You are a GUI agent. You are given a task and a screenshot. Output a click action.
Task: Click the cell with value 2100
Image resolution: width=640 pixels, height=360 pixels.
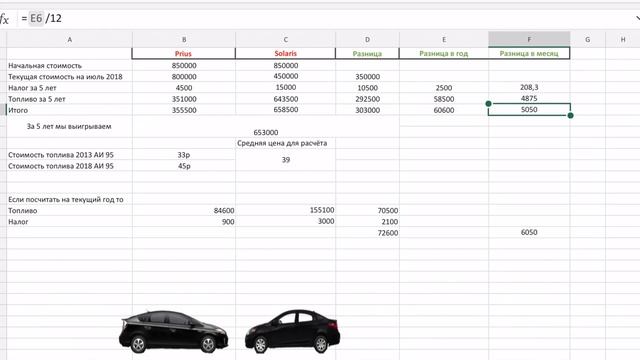(x=367, y=222)
